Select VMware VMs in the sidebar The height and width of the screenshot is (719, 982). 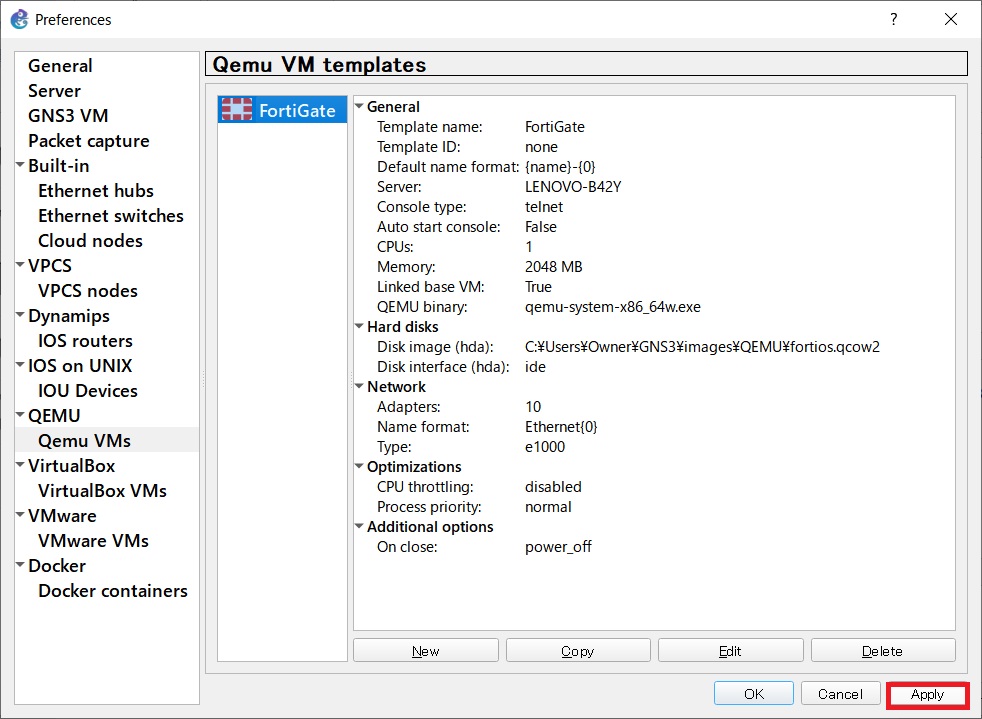pos(93,541)
